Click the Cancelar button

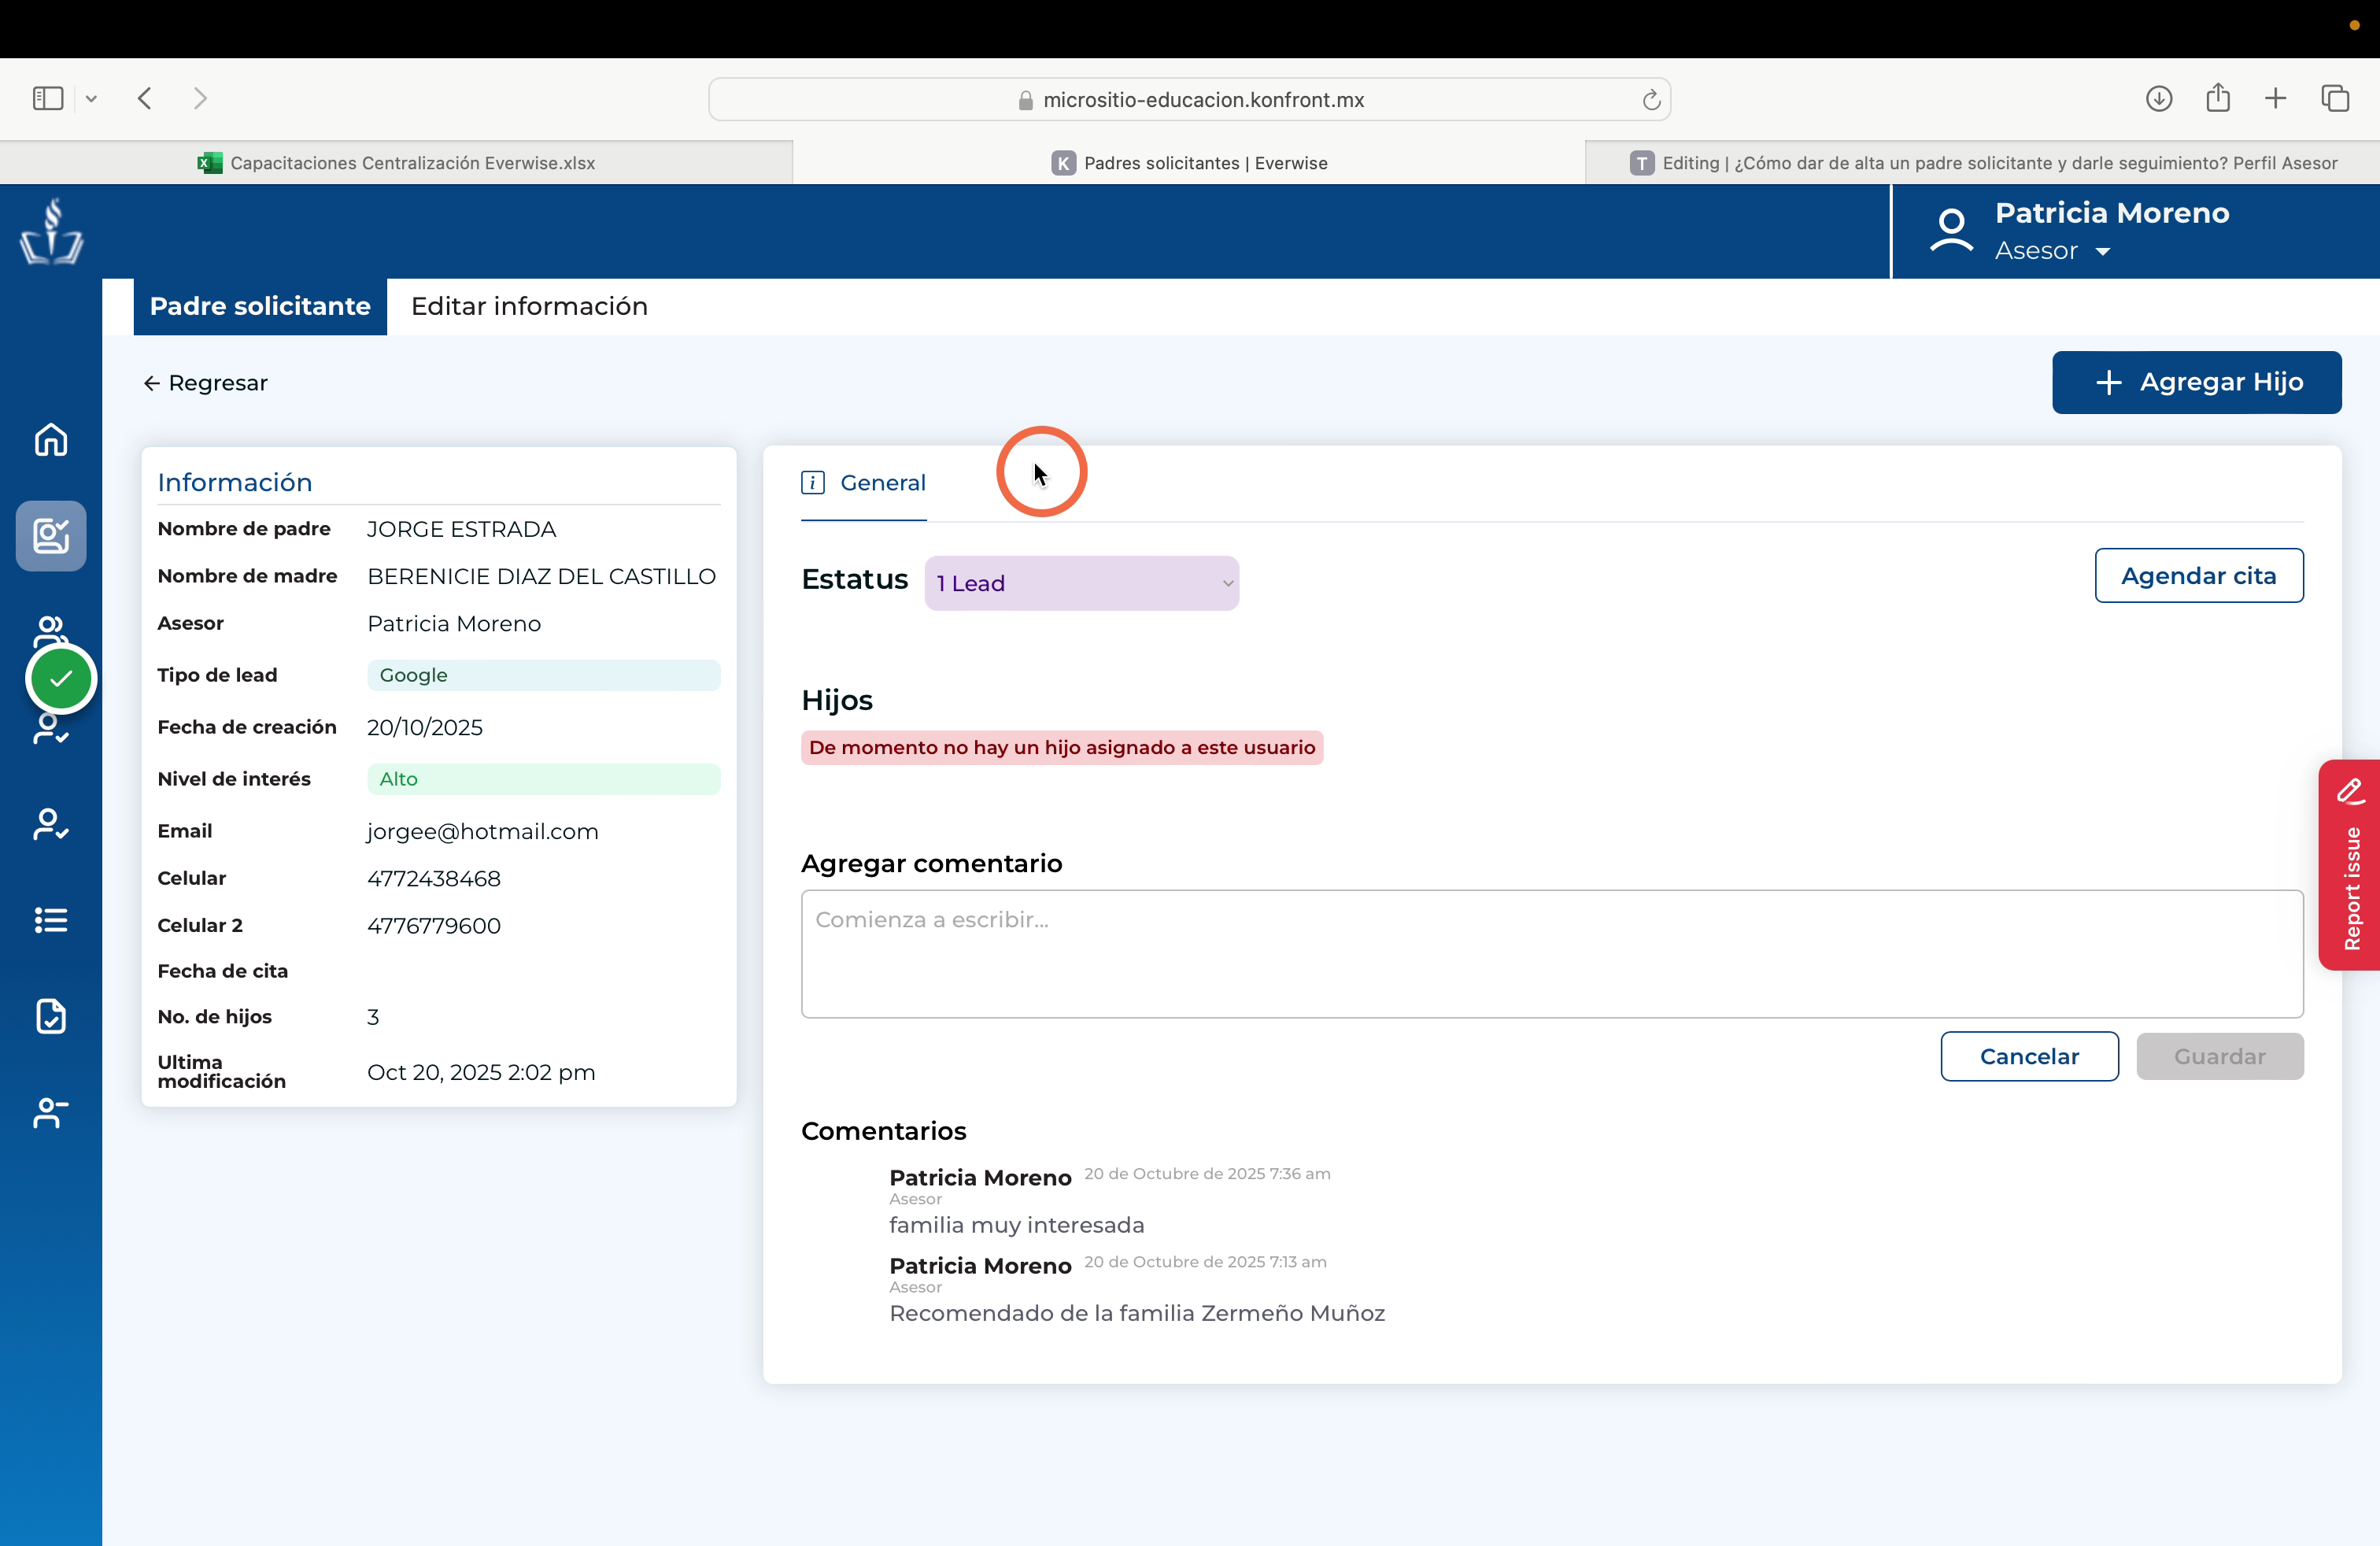pos(2029,1056)
